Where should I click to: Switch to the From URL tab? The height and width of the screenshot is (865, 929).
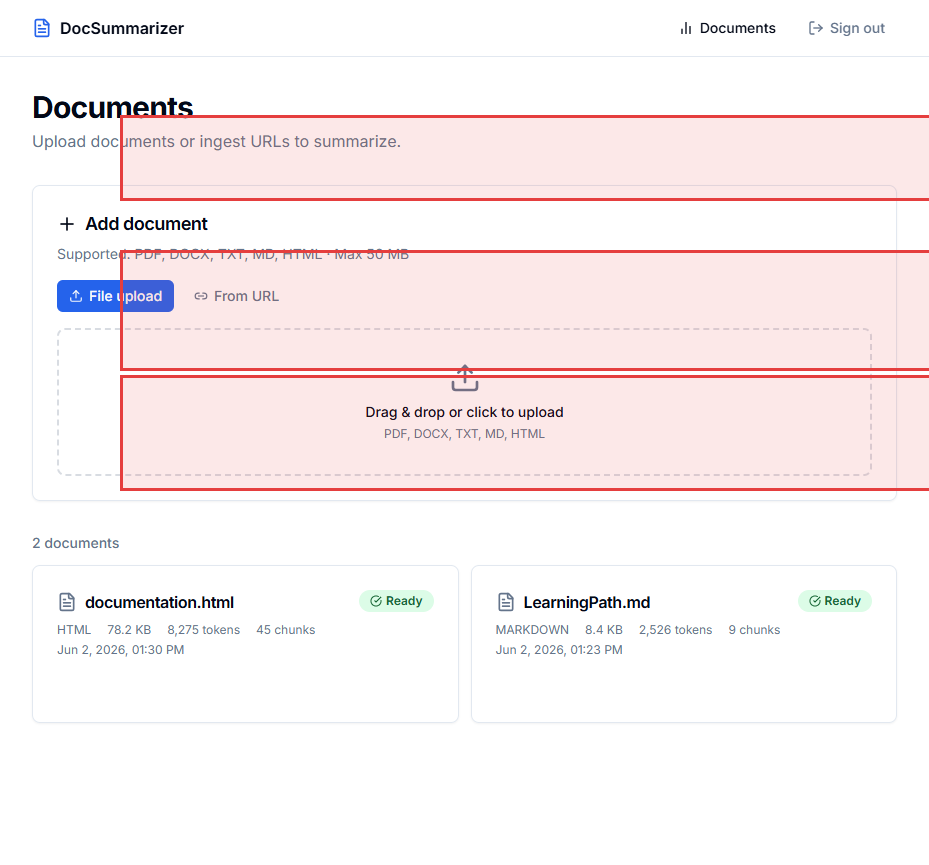coord(236,296)
